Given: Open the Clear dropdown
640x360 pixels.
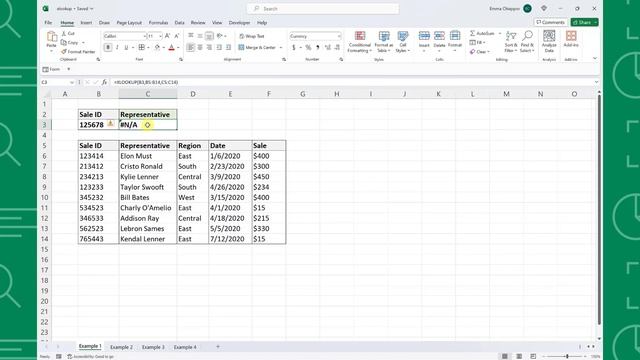Looking at the screenshot, I should (480, 52).
